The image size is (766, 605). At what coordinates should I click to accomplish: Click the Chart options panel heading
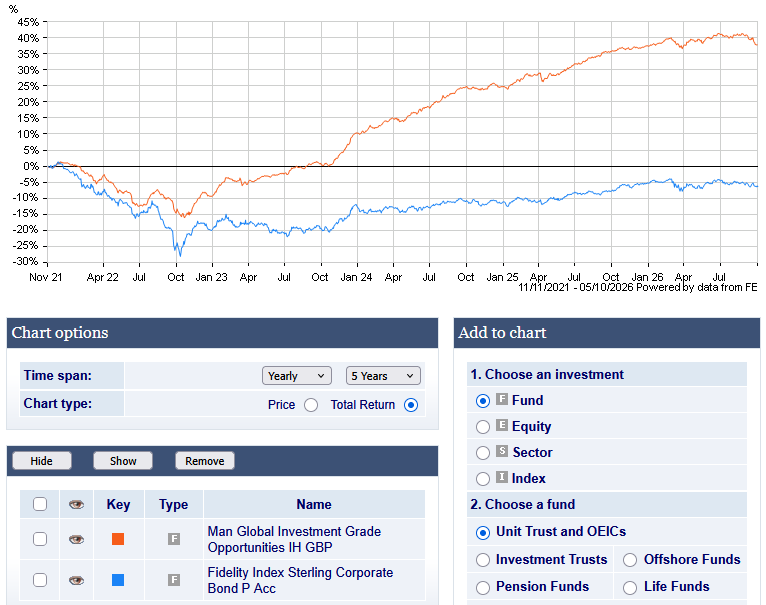[60, 333]
